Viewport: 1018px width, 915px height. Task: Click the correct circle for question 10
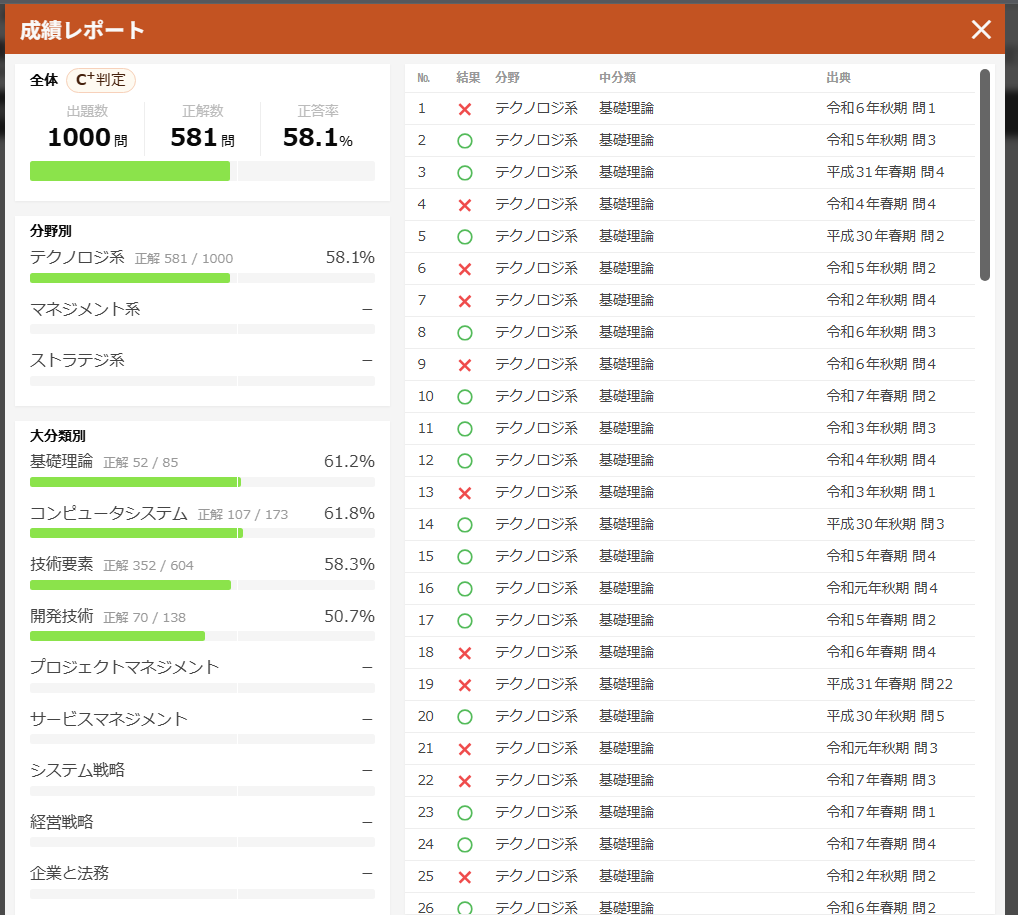tap(465, 397)
